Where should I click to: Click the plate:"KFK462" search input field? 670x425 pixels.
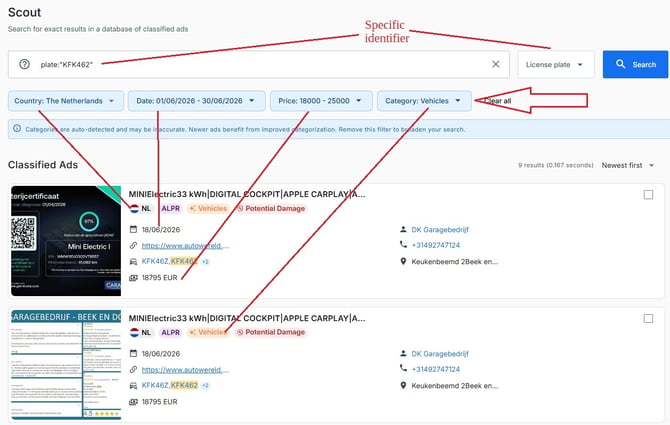tap(259, 64)
